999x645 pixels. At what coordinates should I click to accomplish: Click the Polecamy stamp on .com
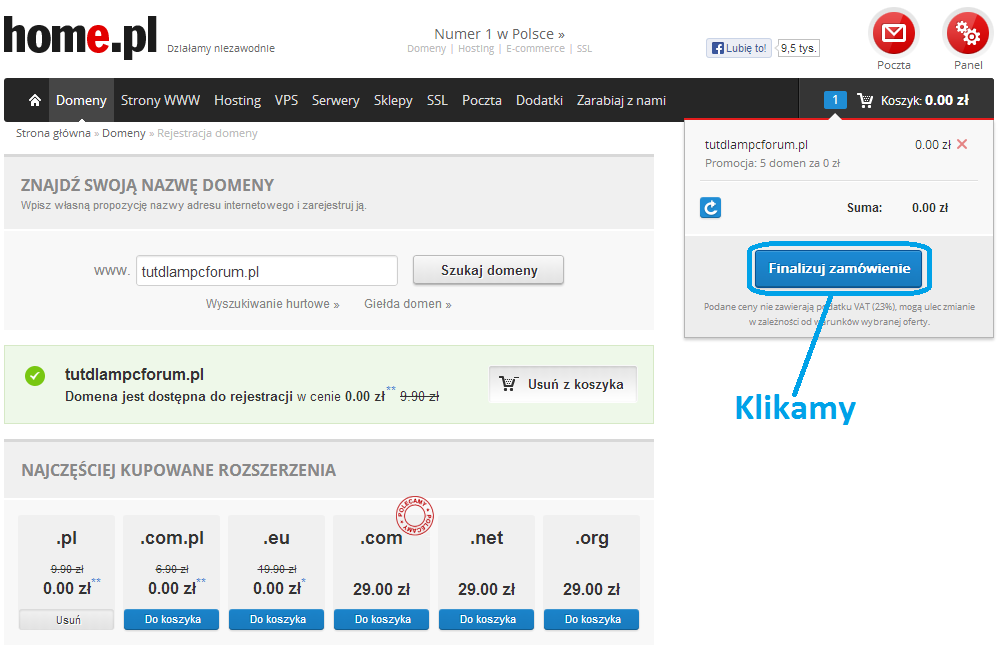coord(415,516)
